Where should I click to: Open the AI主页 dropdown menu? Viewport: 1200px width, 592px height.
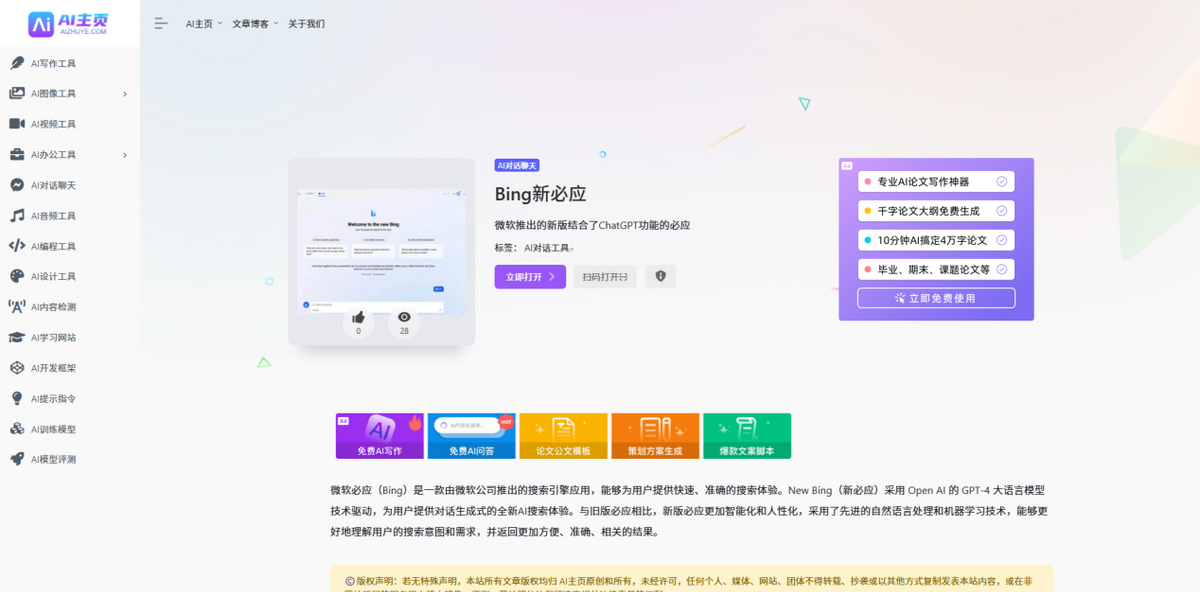click(204, 24)
